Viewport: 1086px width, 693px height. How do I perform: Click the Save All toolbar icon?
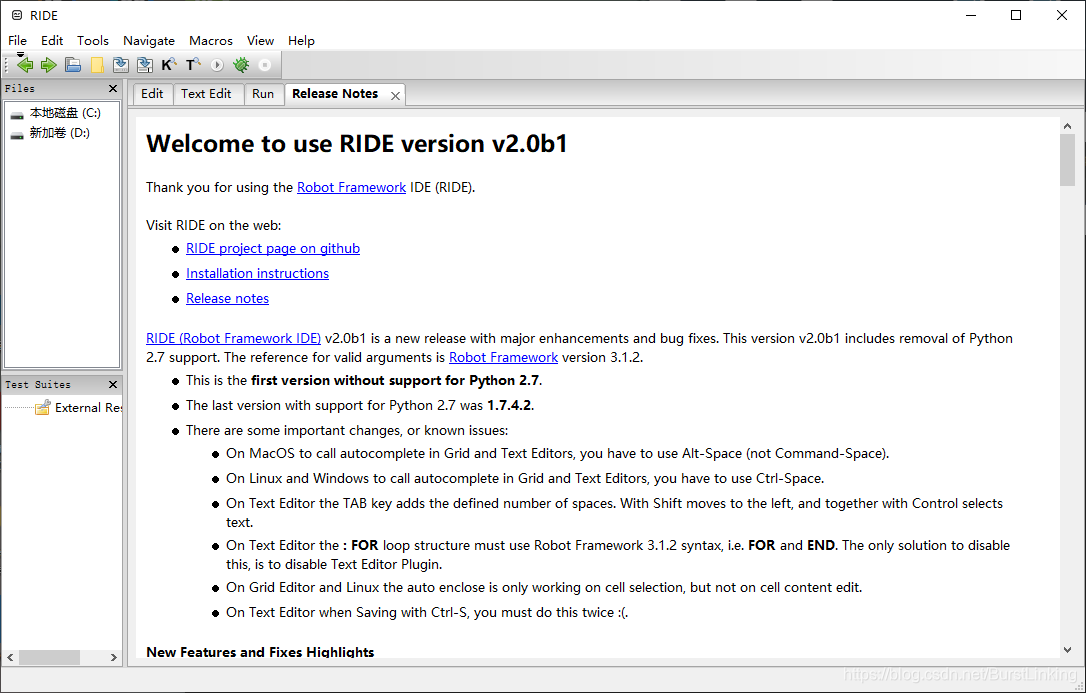tap(145, 65)
